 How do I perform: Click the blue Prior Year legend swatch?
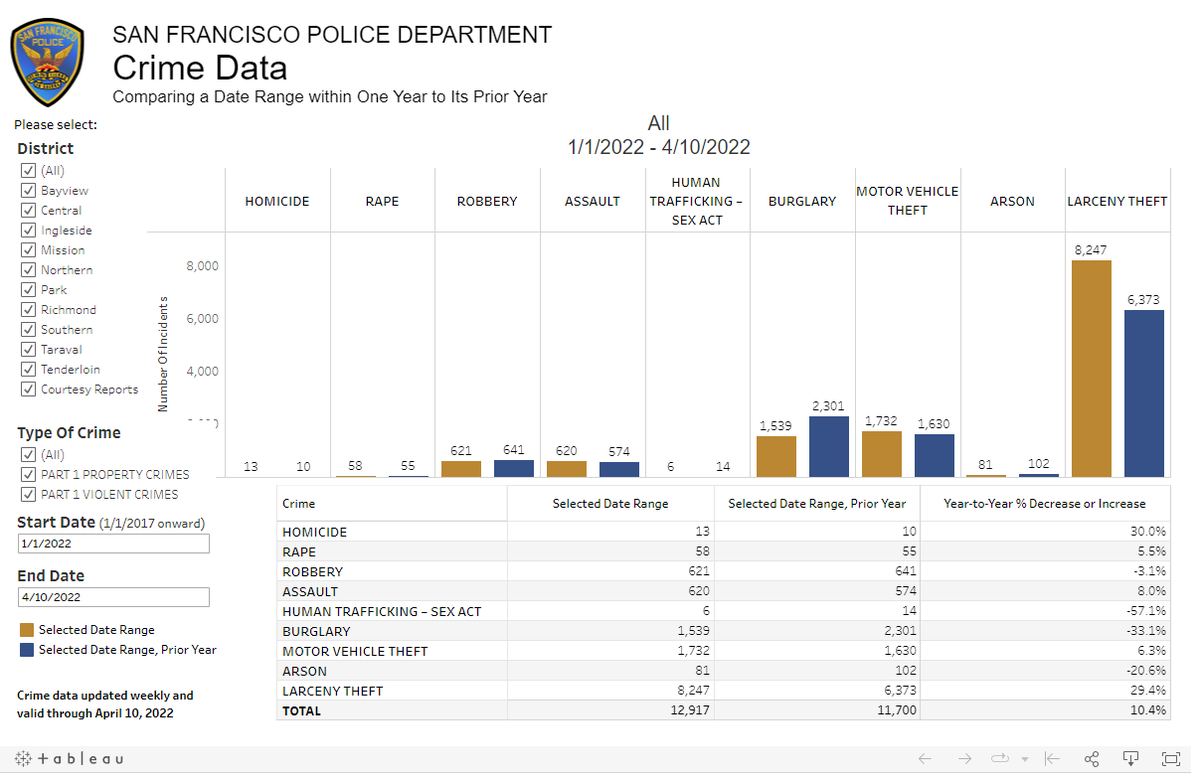[26, 650]
